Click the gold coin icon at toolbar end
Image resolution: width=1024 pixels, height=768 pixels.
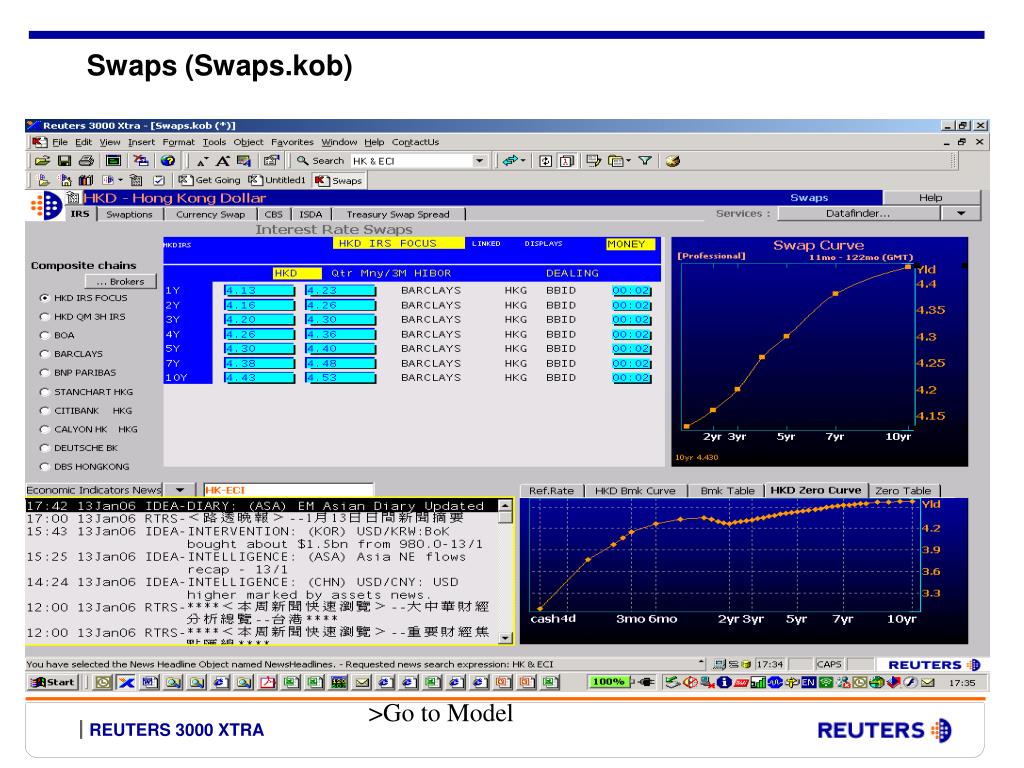coord(673,161)
